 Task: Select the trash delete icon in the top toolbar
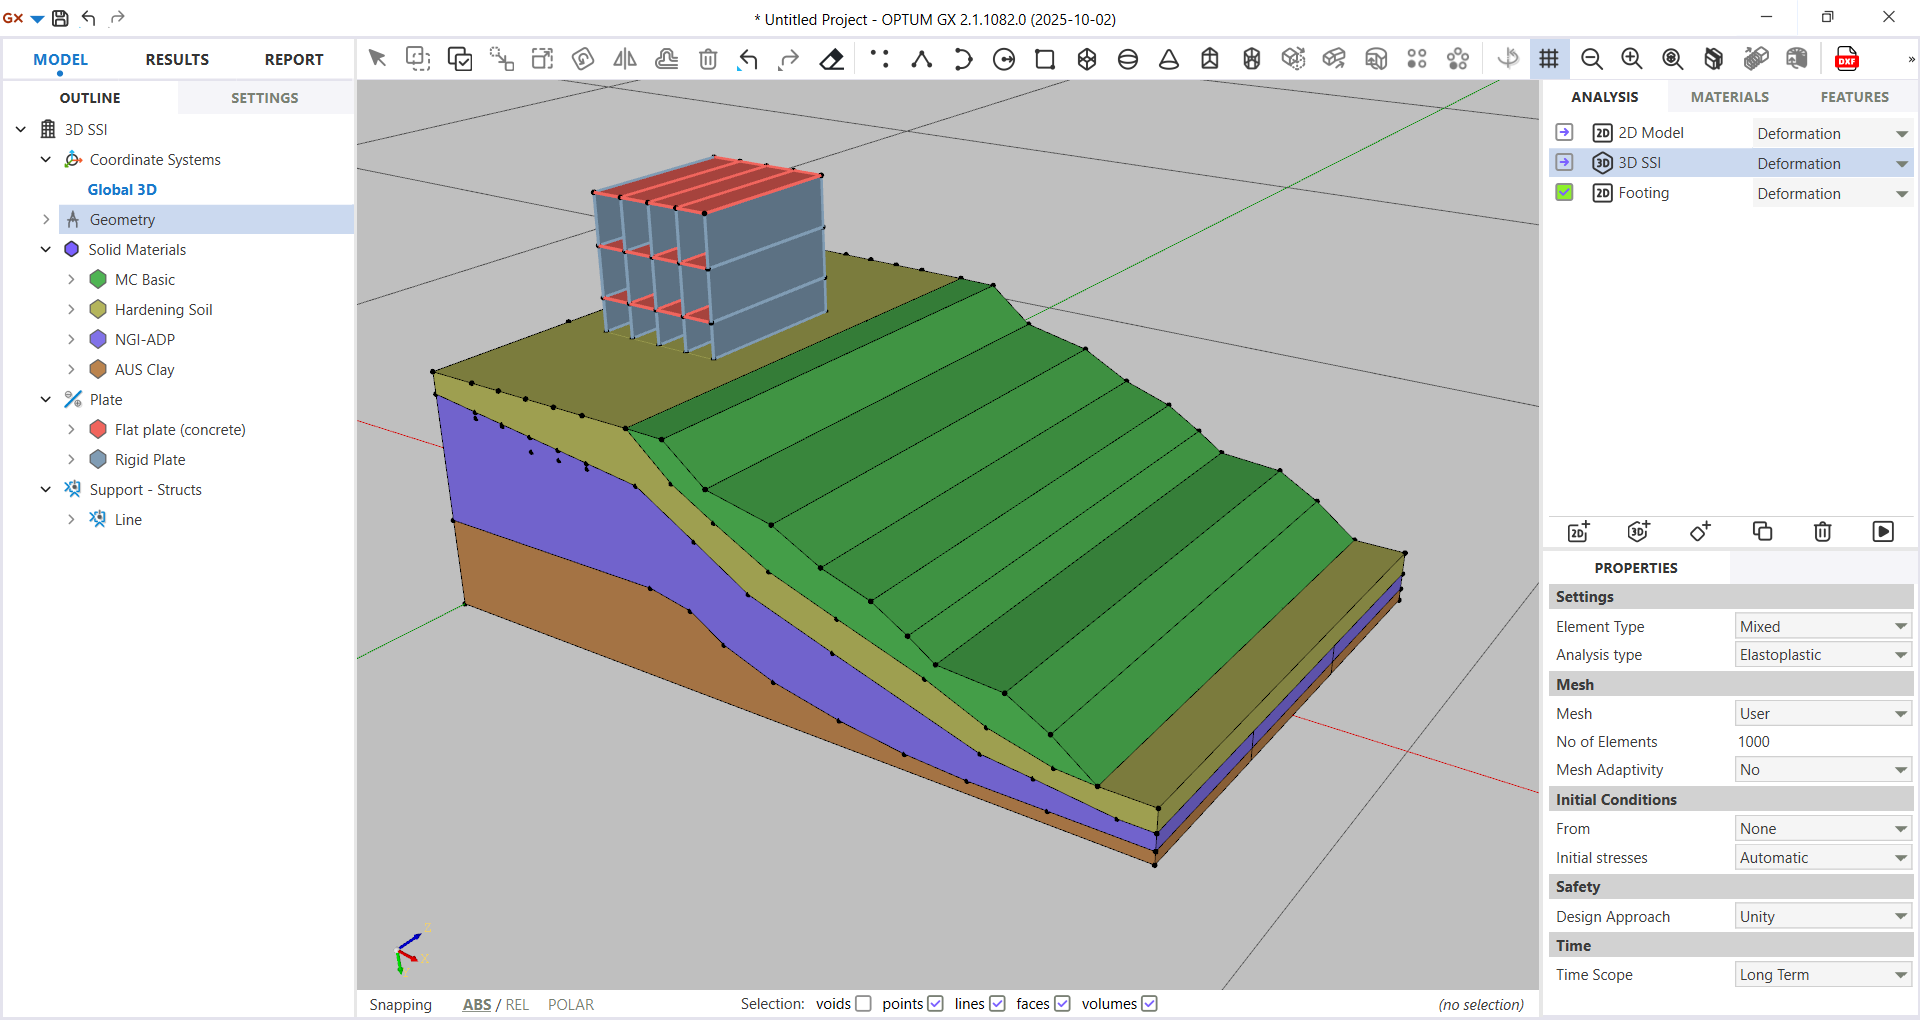pyautogui.click(x=708, y=60)
